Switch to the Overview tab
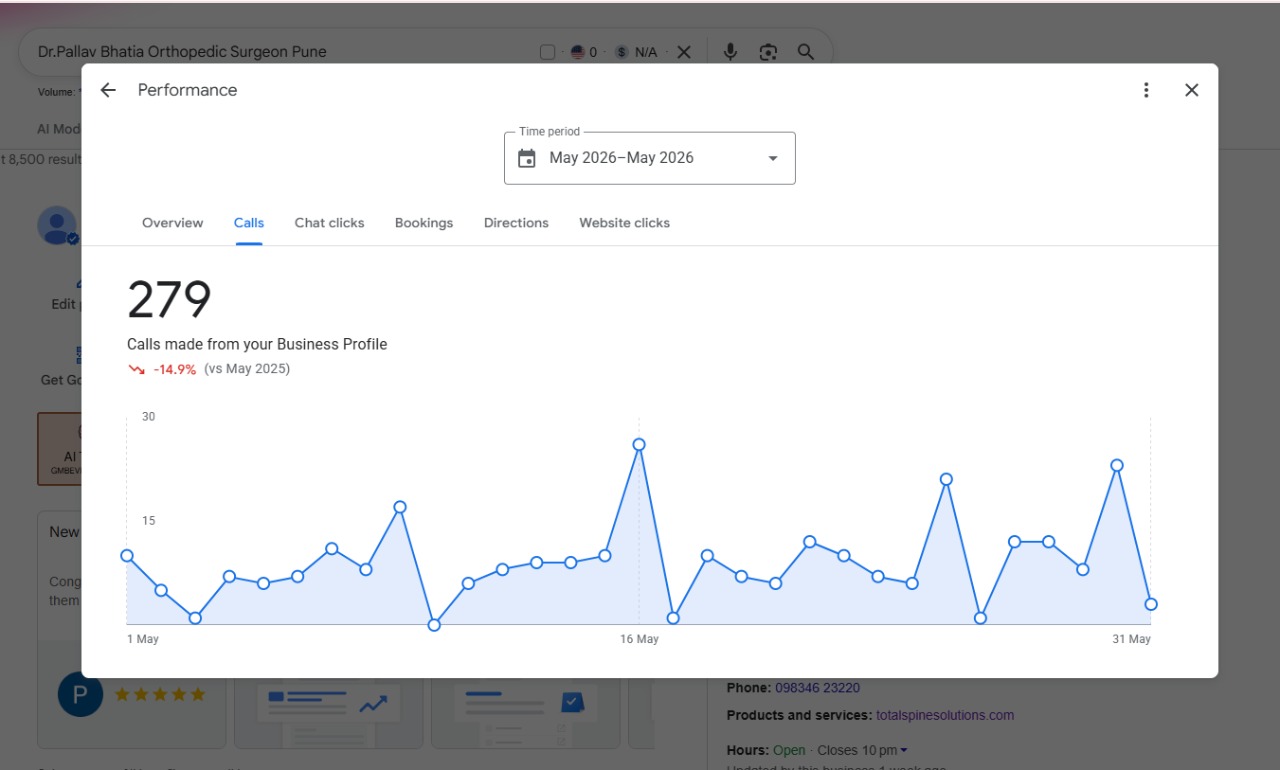 tap(172, 223)
